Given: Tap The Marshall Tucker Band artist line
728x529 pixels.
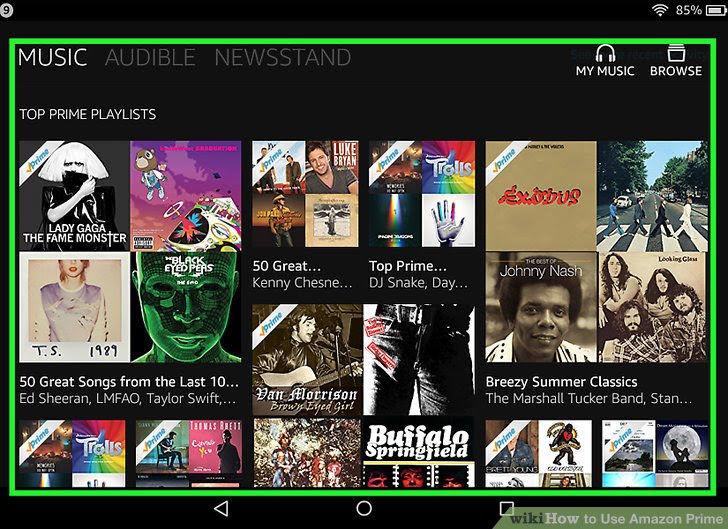Looking at the screenshot, I should (589, 398).
